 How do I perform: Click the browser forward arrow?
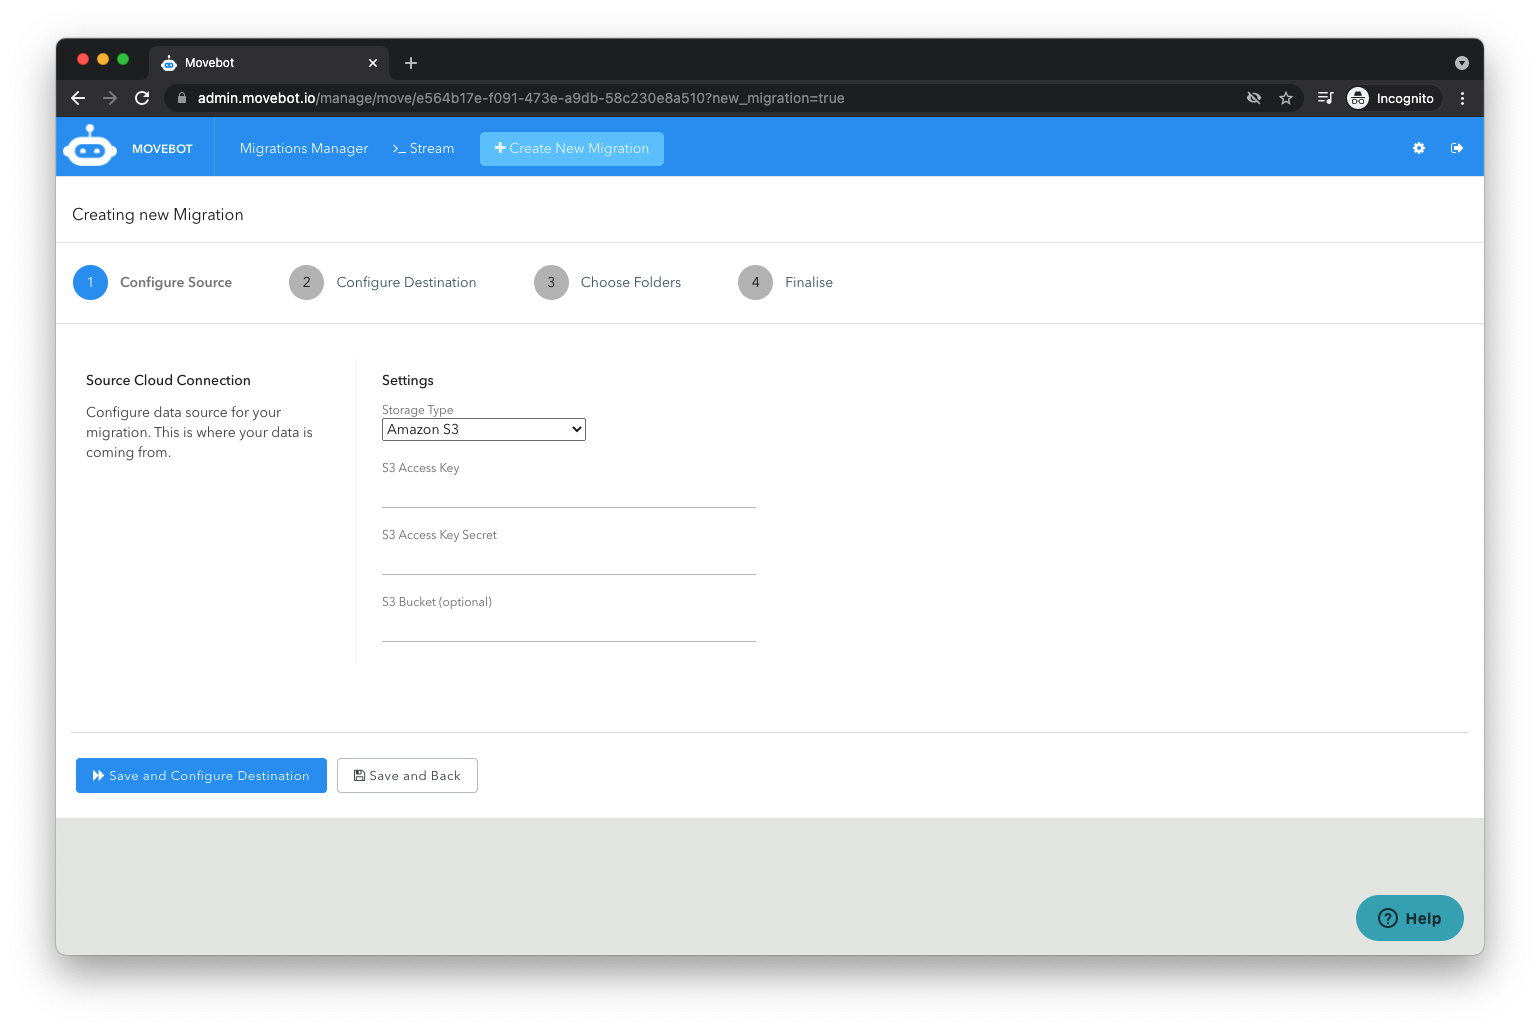110,98
